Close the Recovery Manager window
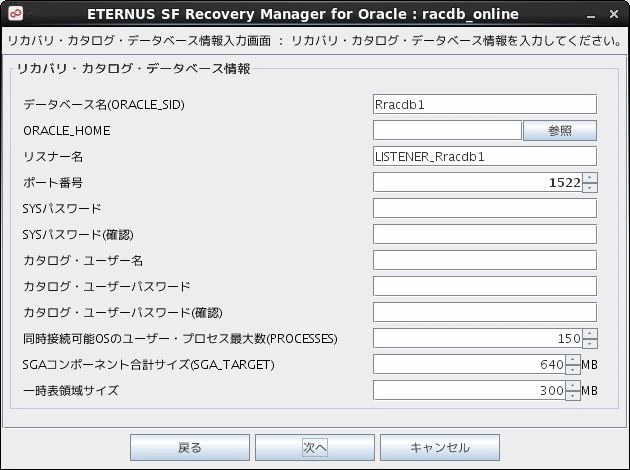Image resolution: width=630 pixels, height=470 pixels. 614,14
